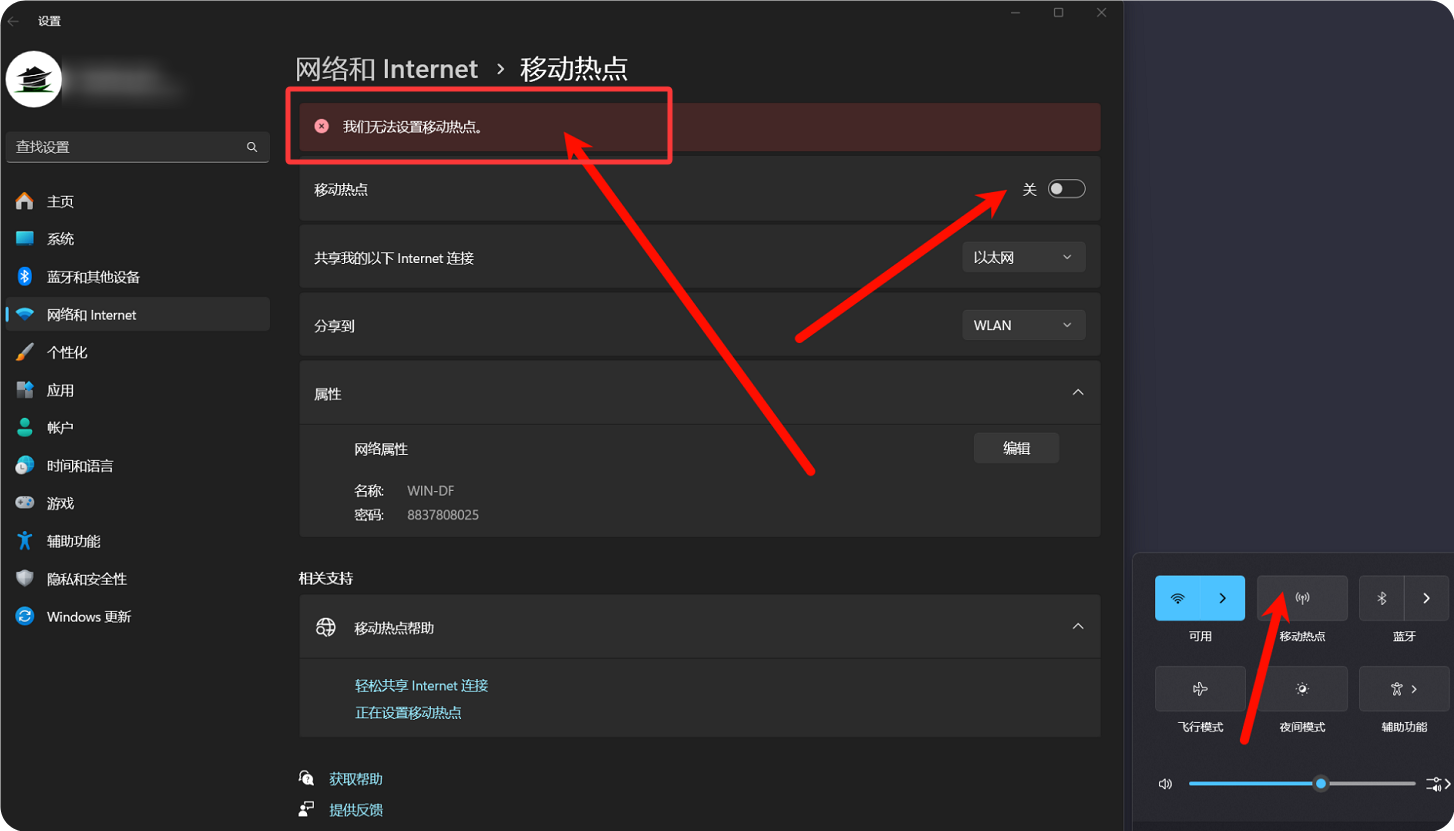Click the search magnifier icon in 查找设置 box
This screenshot has width=1454, height=831.
tap(252, 147)
